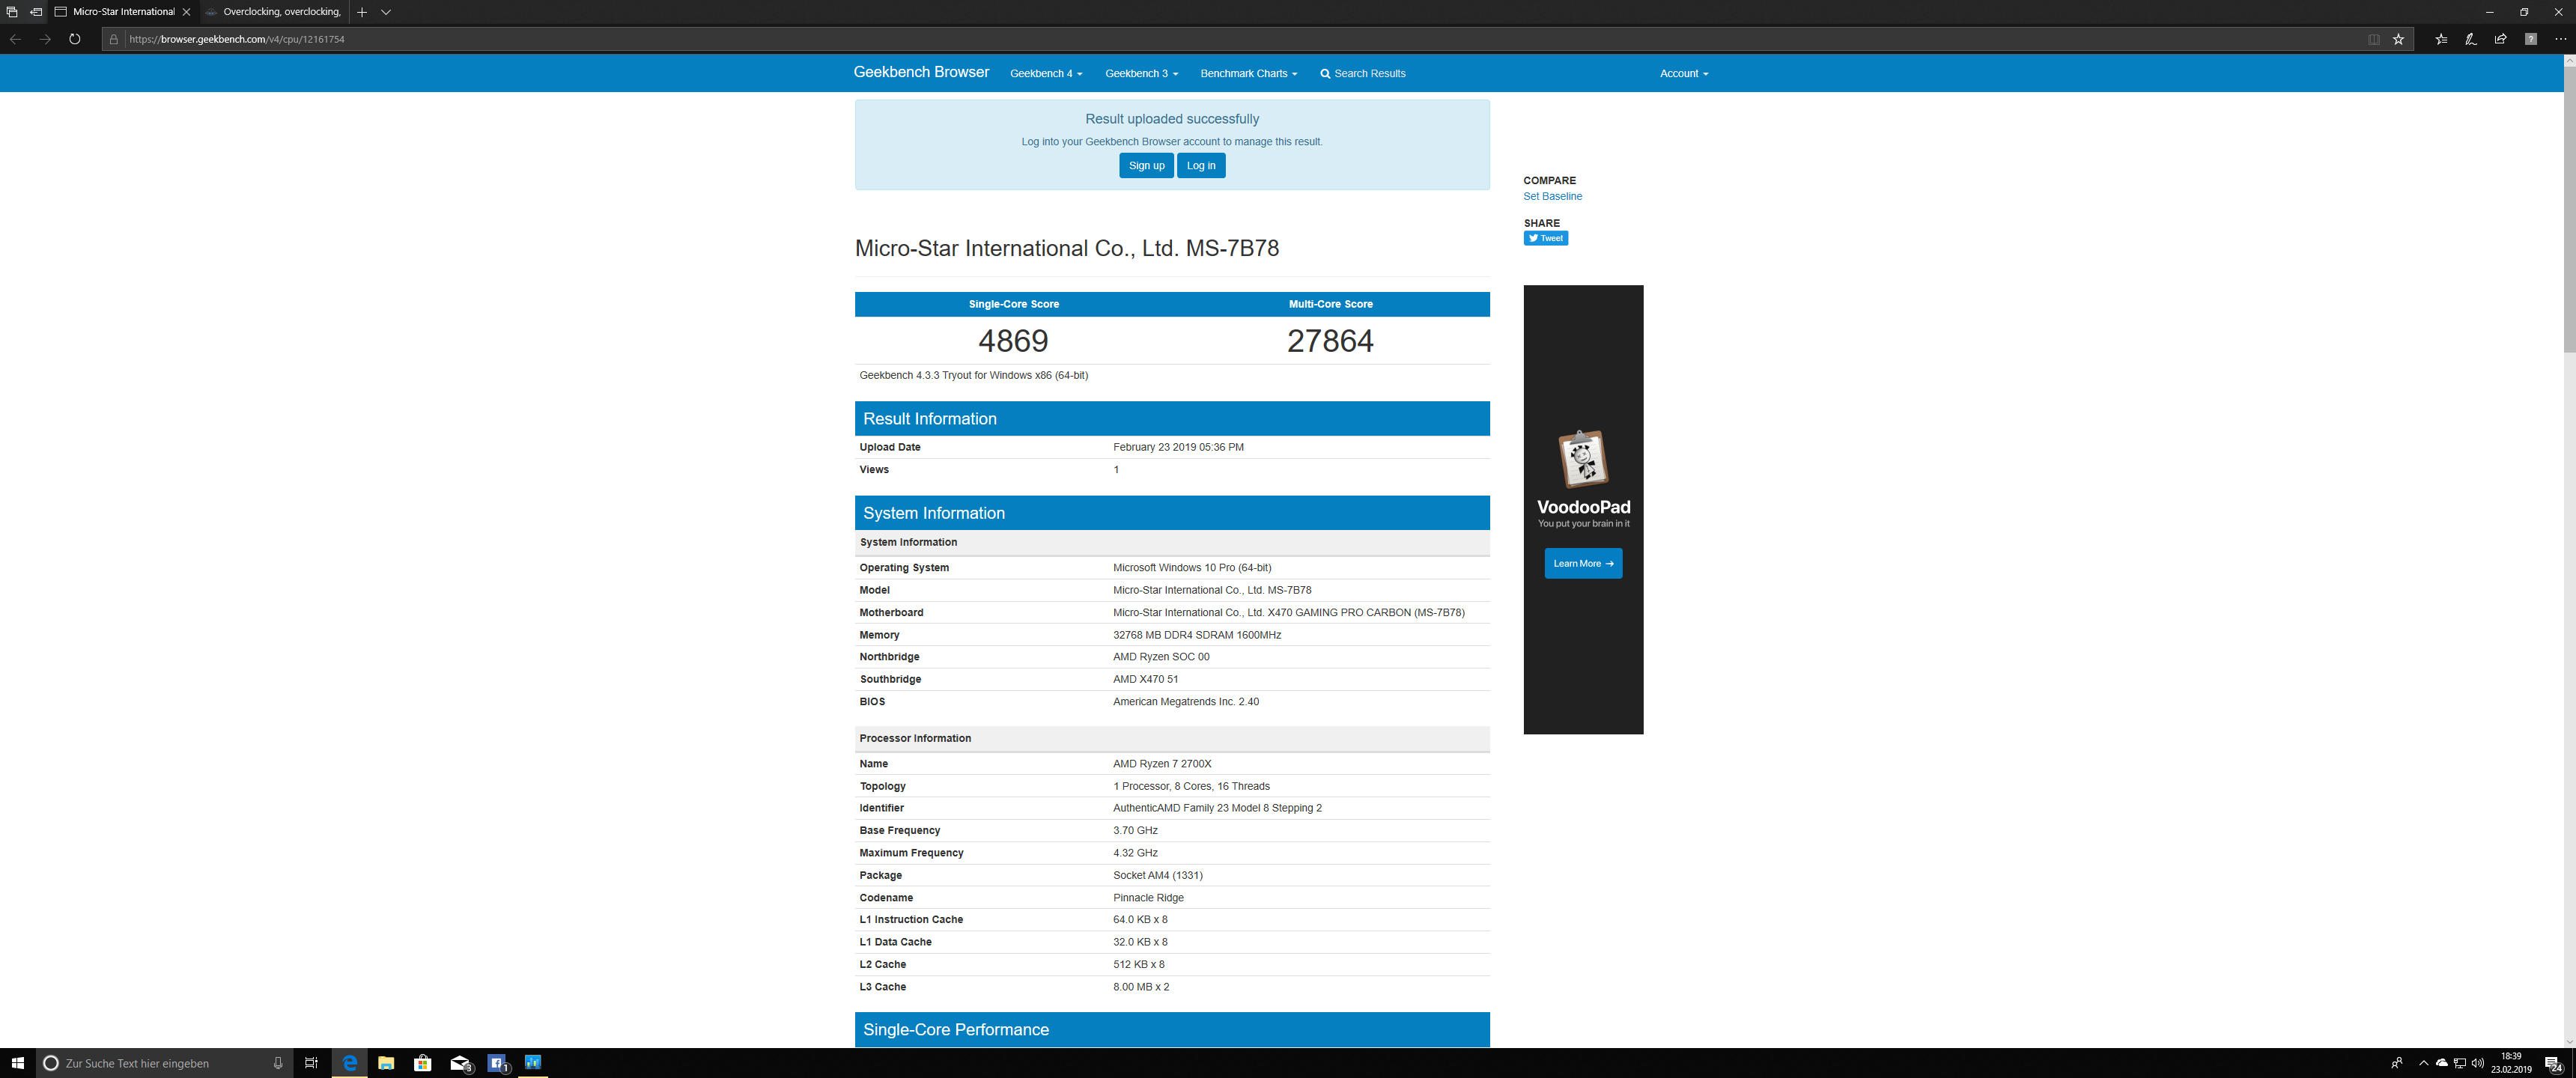Open the taskbar clock and date
The width and height of the screenshot is (2576, 1078).
pyautogui.click(x=2511, y=1063)
